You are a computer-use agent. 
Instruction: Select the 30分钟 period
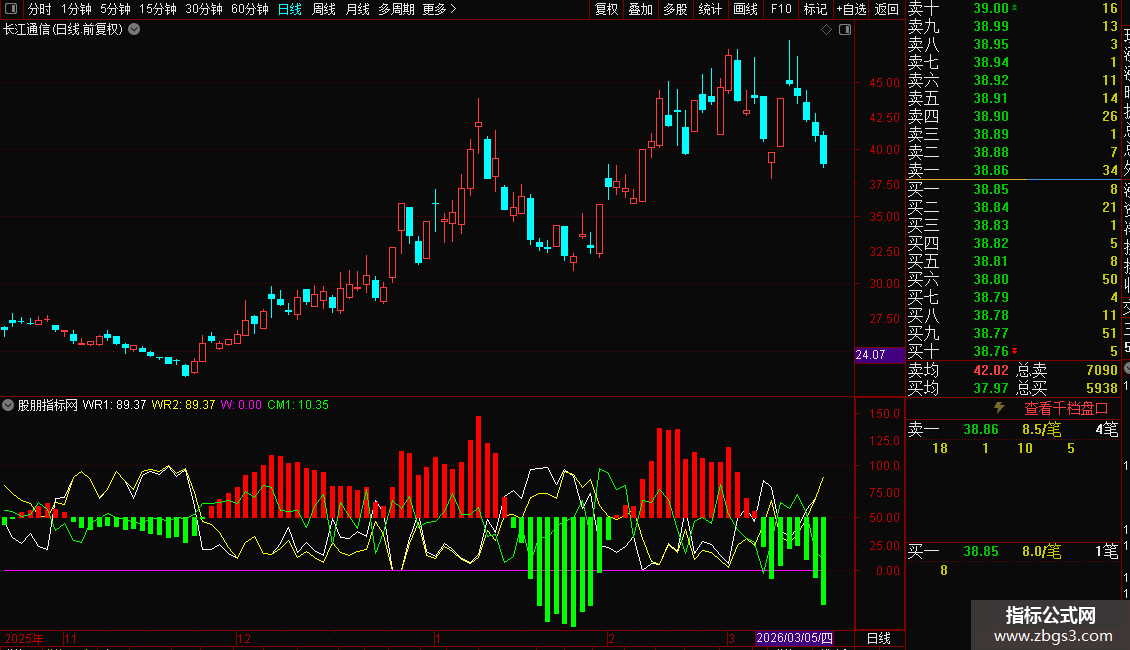tap(204, 9)
